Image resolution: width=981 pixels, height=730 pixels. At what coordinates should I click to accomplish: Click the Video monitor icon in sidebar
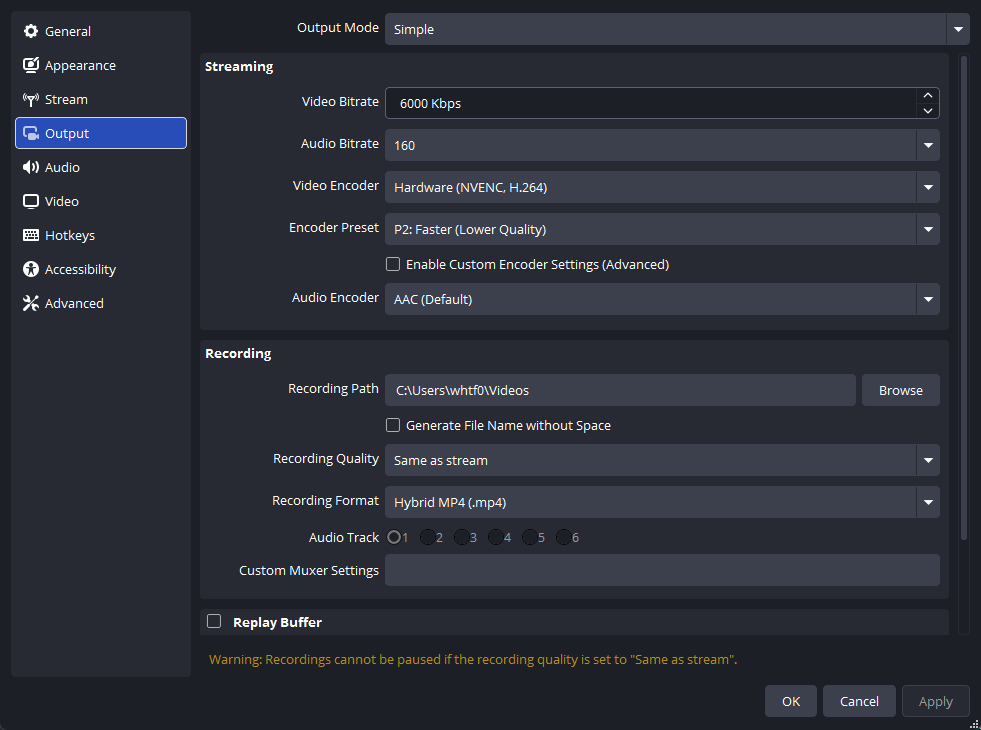31,201
